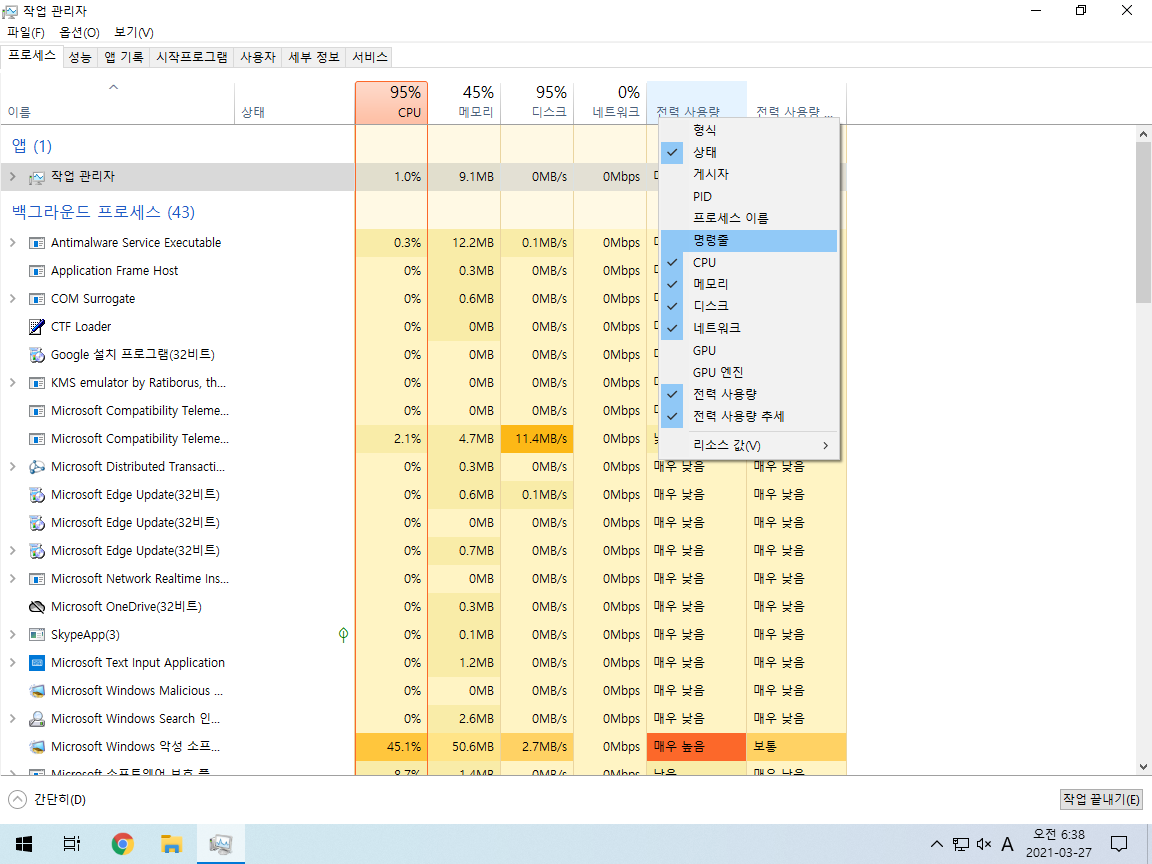Click the Google 설치 프로그램 icon
The image size is (1152, 864).
tap(37, 355)
